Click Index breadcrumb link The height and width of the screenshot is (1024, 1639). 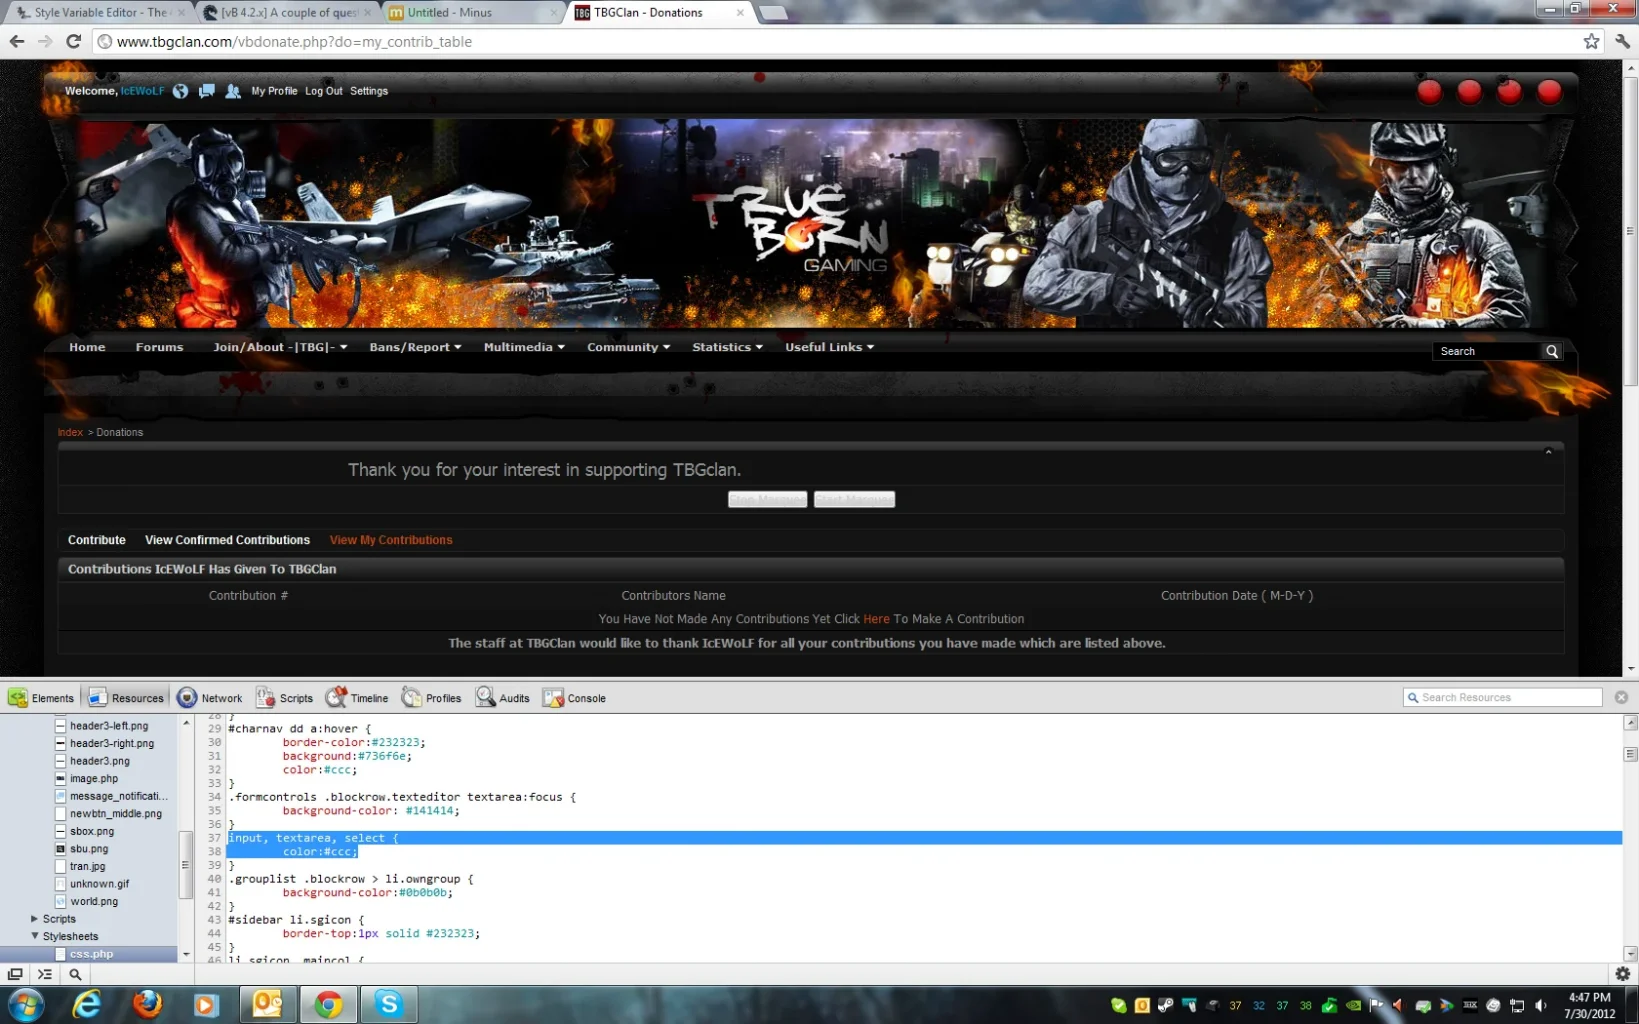70,432
